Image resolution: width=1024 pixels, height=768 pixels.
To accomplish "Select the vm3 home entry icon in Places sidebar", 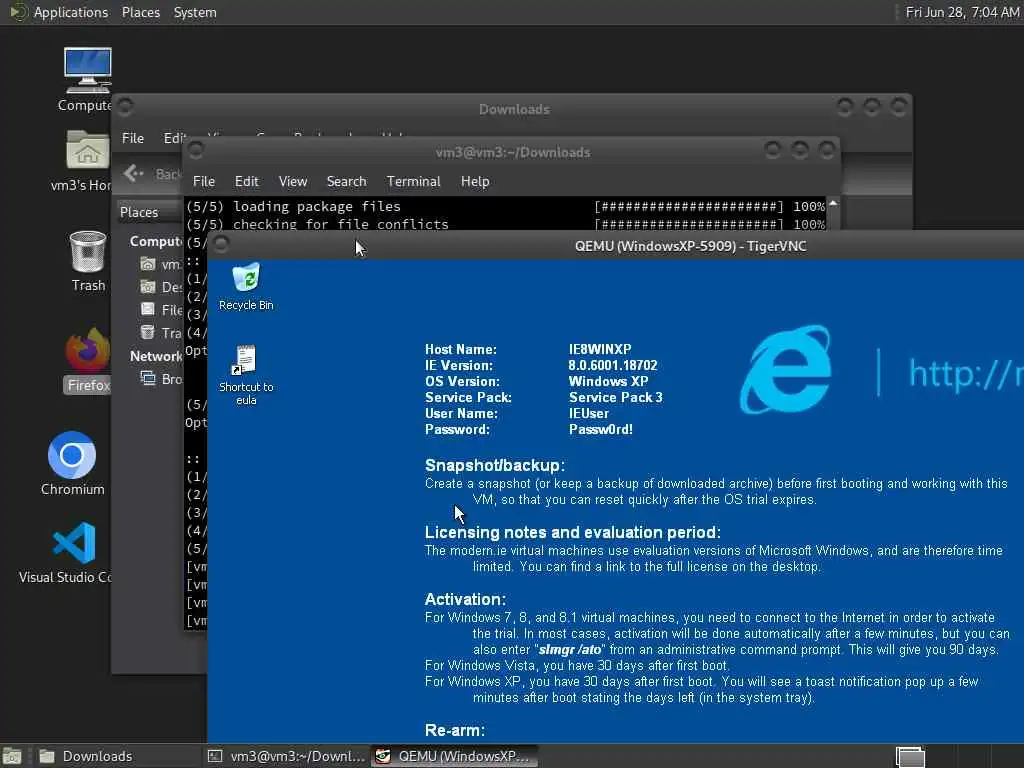I will pos(148,264).
